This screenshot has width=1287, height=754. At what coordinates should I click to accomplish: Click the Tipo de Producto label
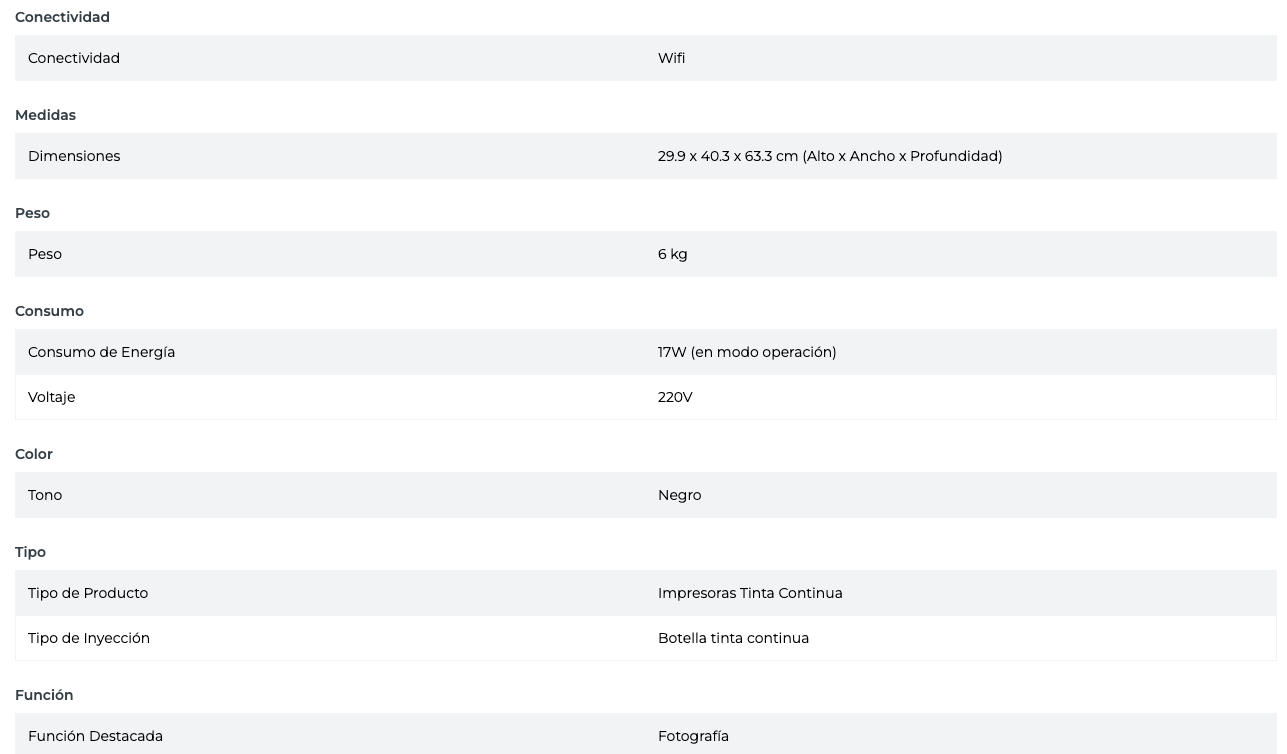pyautogui.click(x=88, y=593)
